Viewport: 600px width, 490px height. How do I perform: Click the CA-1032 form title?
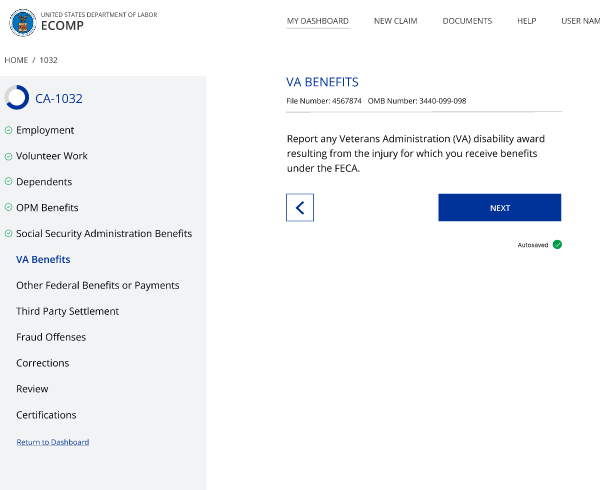click(59, 98)
